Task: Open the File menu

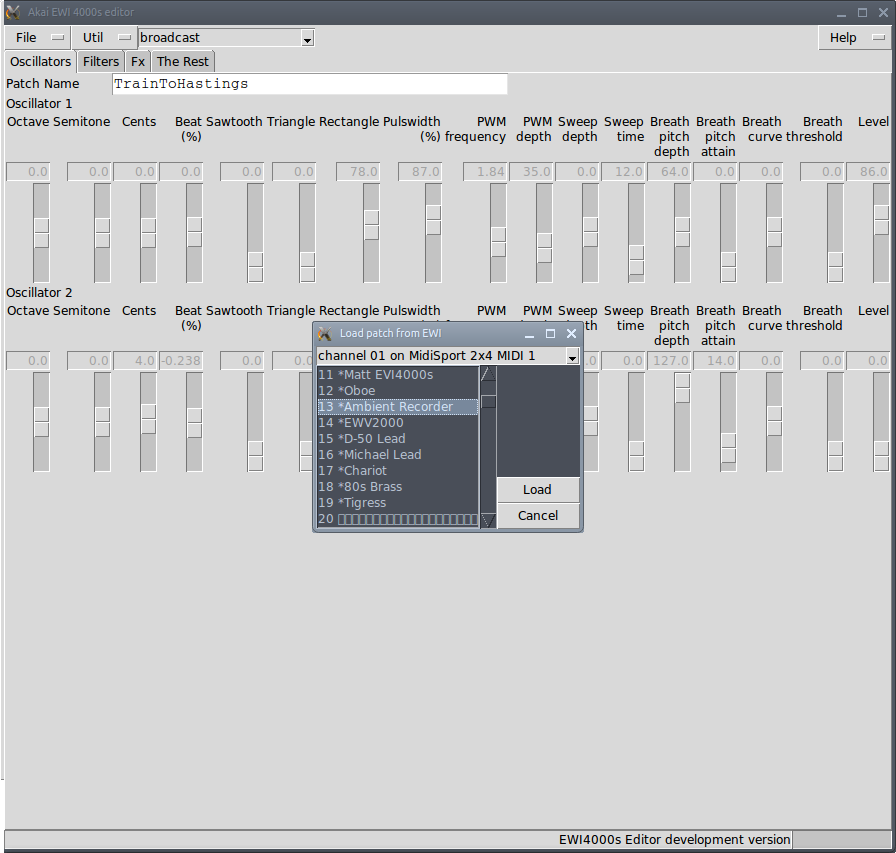Action: 38,38
